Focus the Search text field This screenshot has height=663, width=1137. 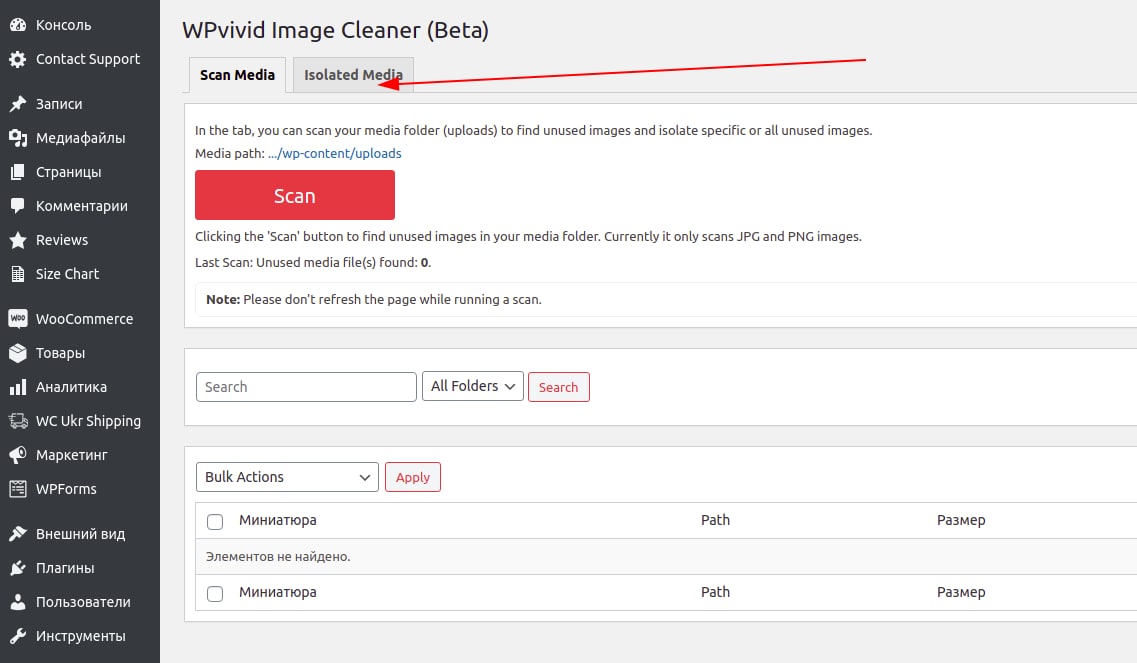pos(306,387)
